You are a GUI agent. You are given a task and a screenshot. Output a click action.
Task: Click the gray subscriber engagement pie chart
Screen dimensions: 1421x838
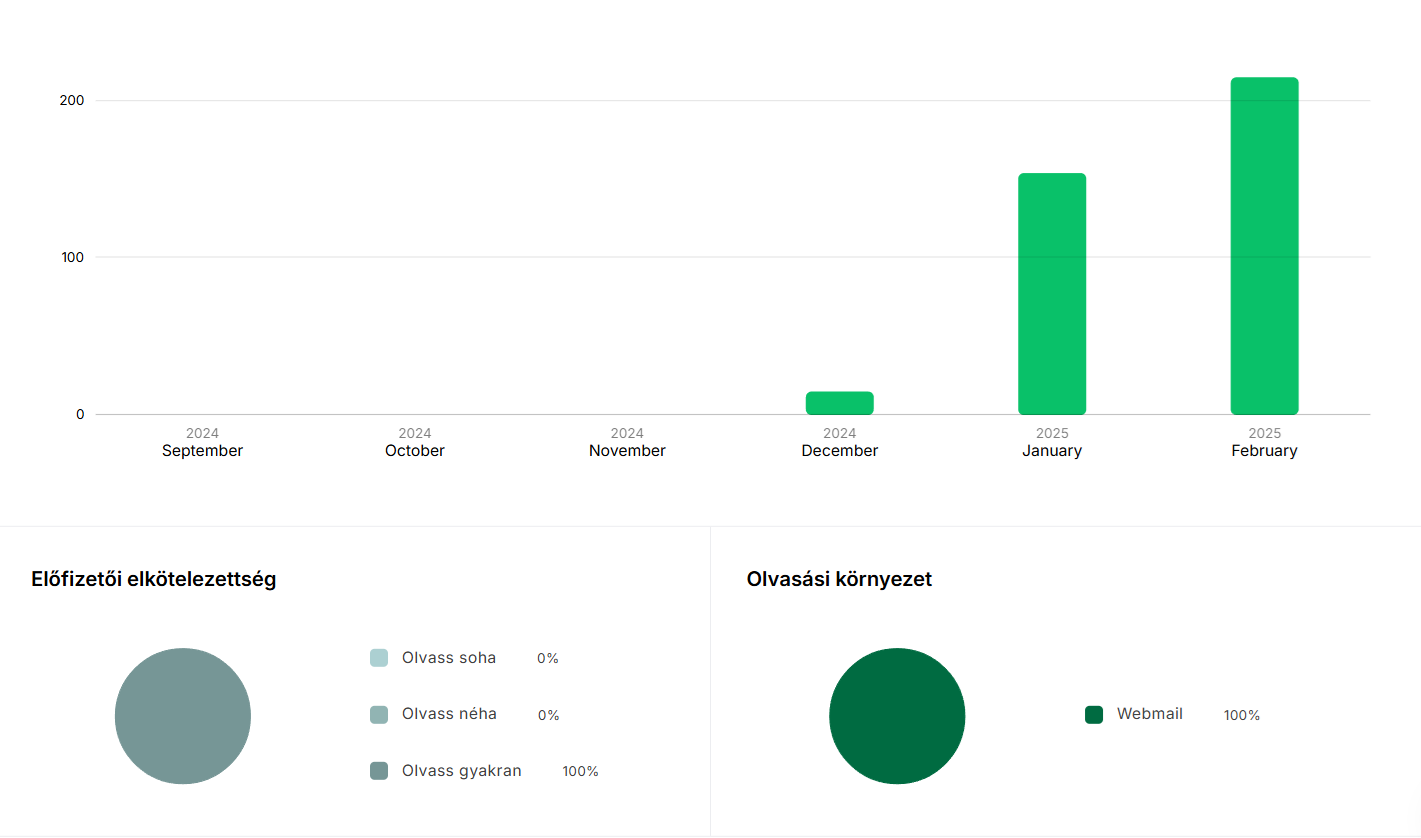point(183,716)
